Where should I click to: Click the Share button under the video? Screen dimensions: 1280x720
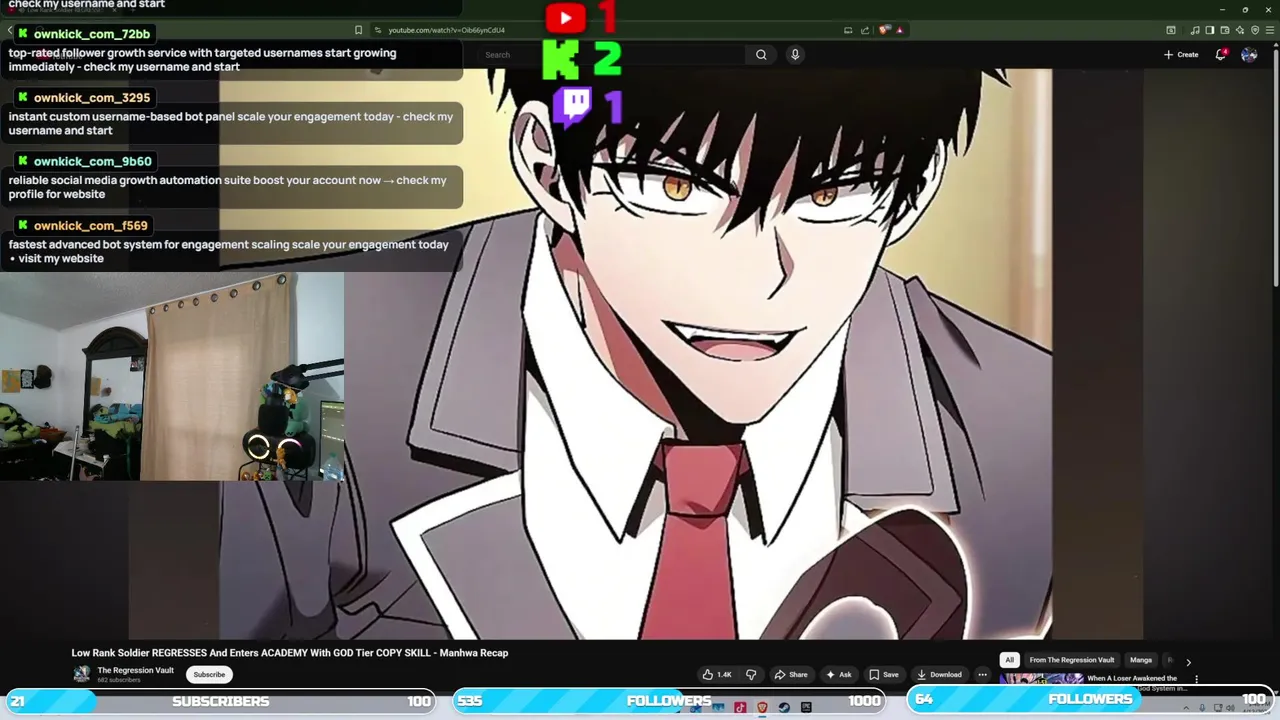[x=791, y=674]
